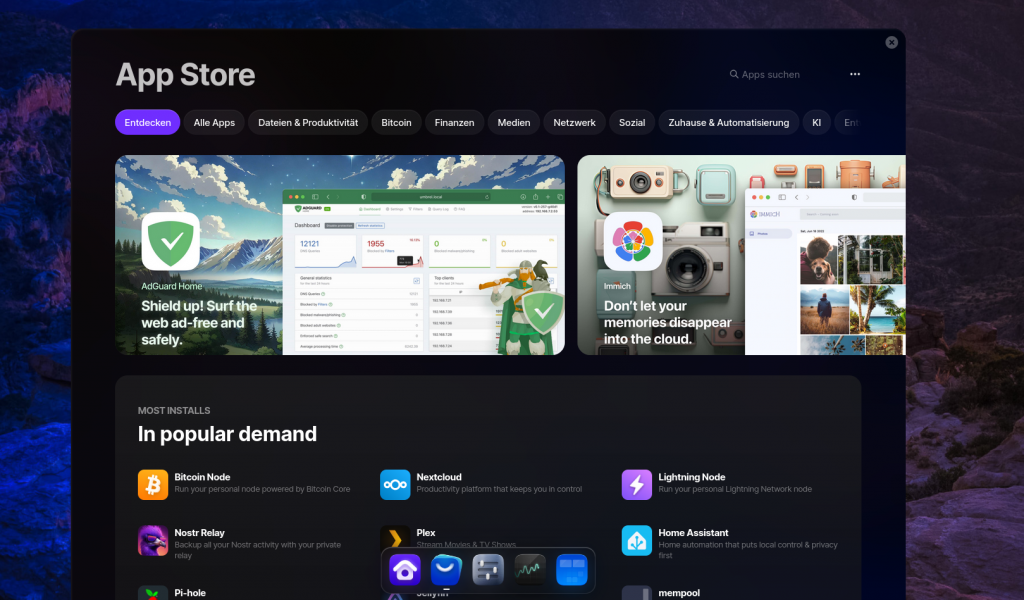This screenshot has height=600, width=1024.
Task: Open the Lightning Node app icon
Action: 636,484
